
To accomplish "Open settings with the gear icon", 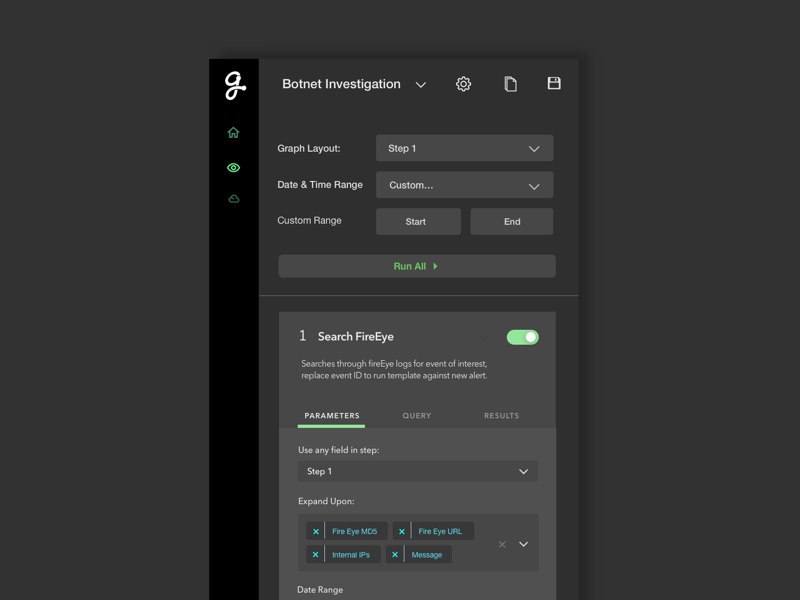I will pos(463,84).
